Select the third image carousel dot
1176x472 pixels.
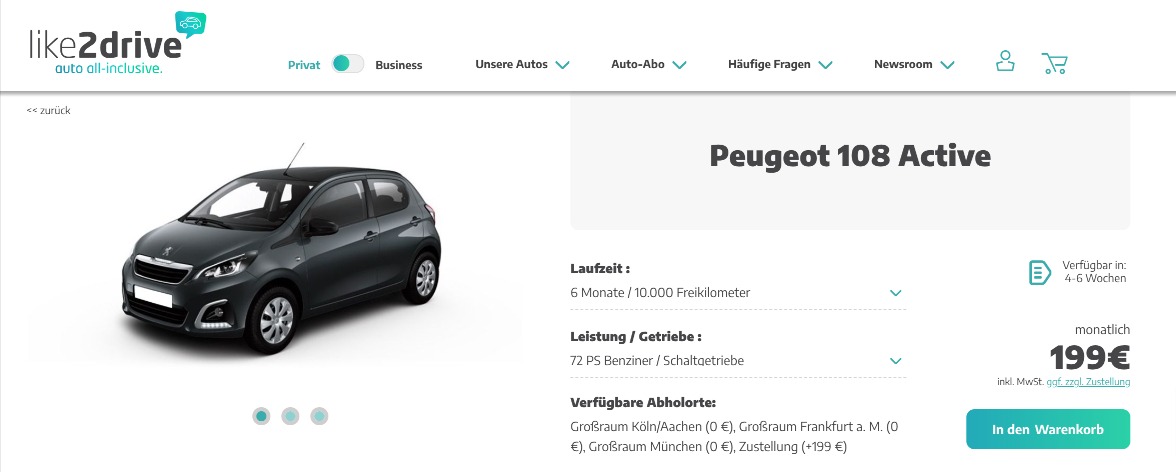(320, 416)
